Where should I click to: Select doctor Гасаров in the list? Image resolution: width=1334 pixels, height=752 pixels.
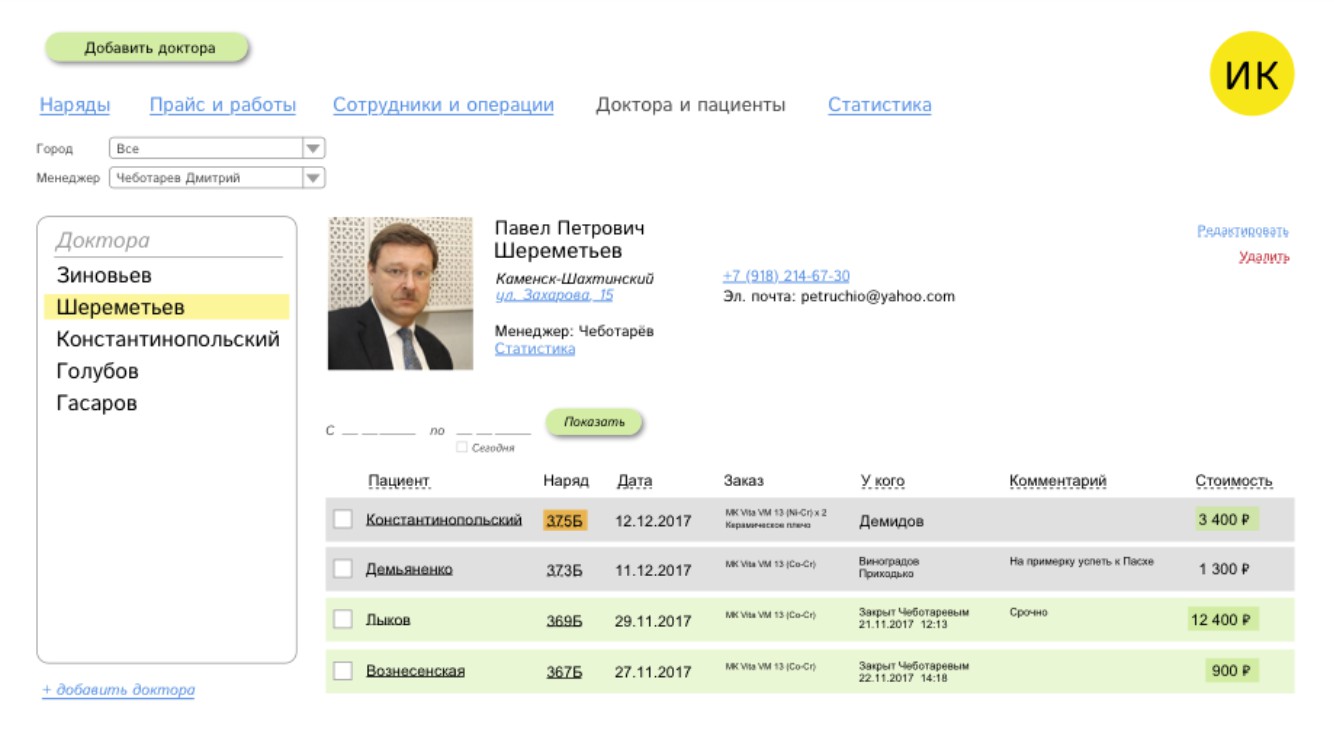[96, 404]
